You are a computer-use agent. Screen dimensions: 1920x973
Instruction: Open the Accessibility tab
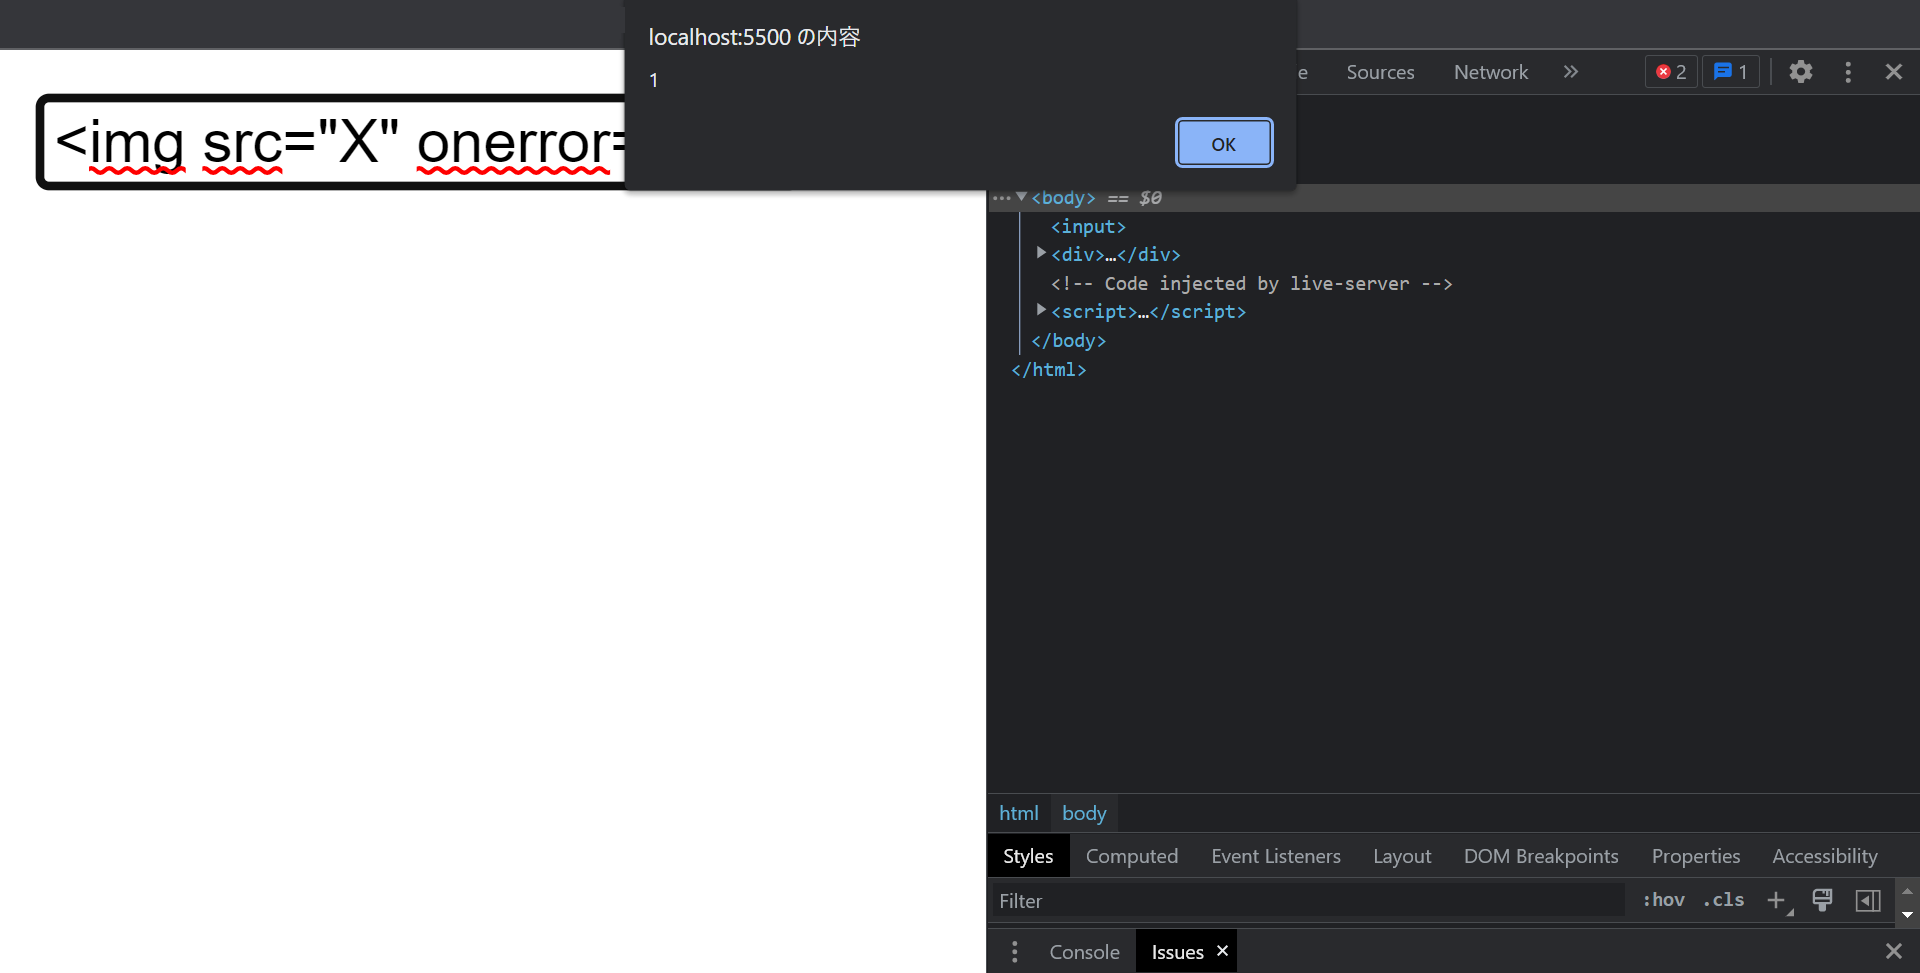(1825, 856)
